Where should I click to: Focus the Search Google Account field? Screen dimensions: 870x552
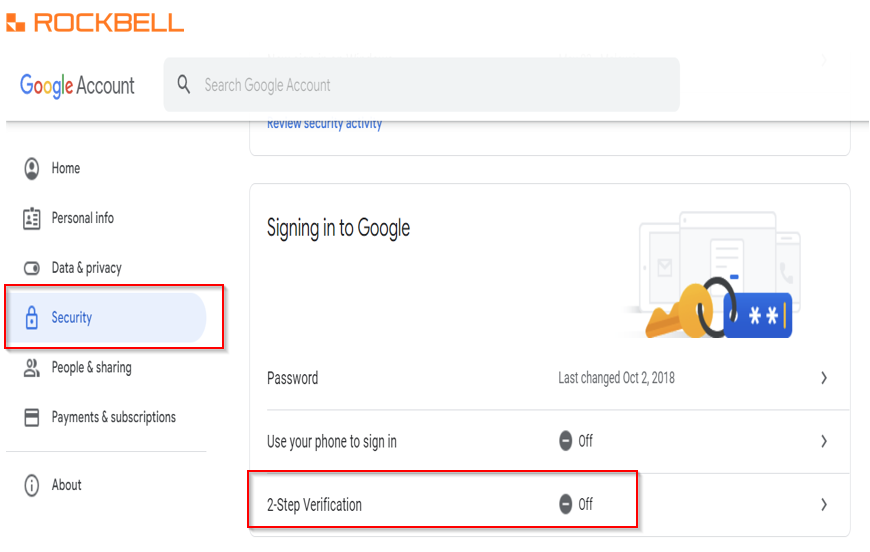(422, 85)
